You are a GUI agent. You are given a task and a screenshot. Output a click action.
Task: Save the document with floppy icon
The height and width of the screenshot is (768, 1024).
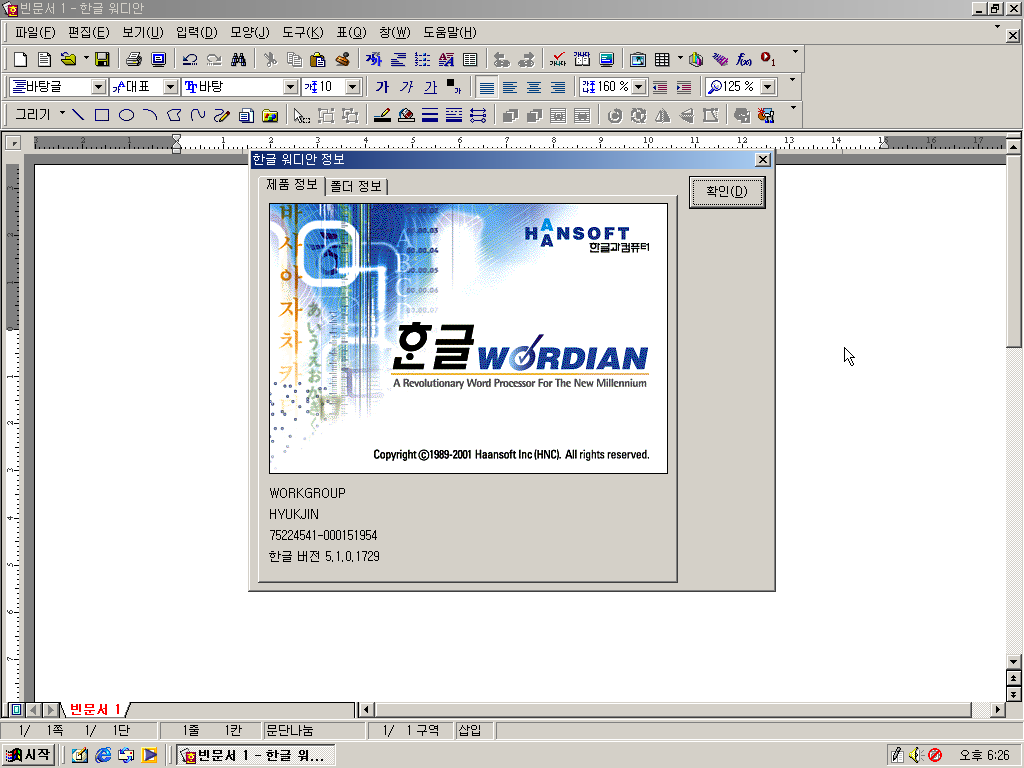coord(102,59)
